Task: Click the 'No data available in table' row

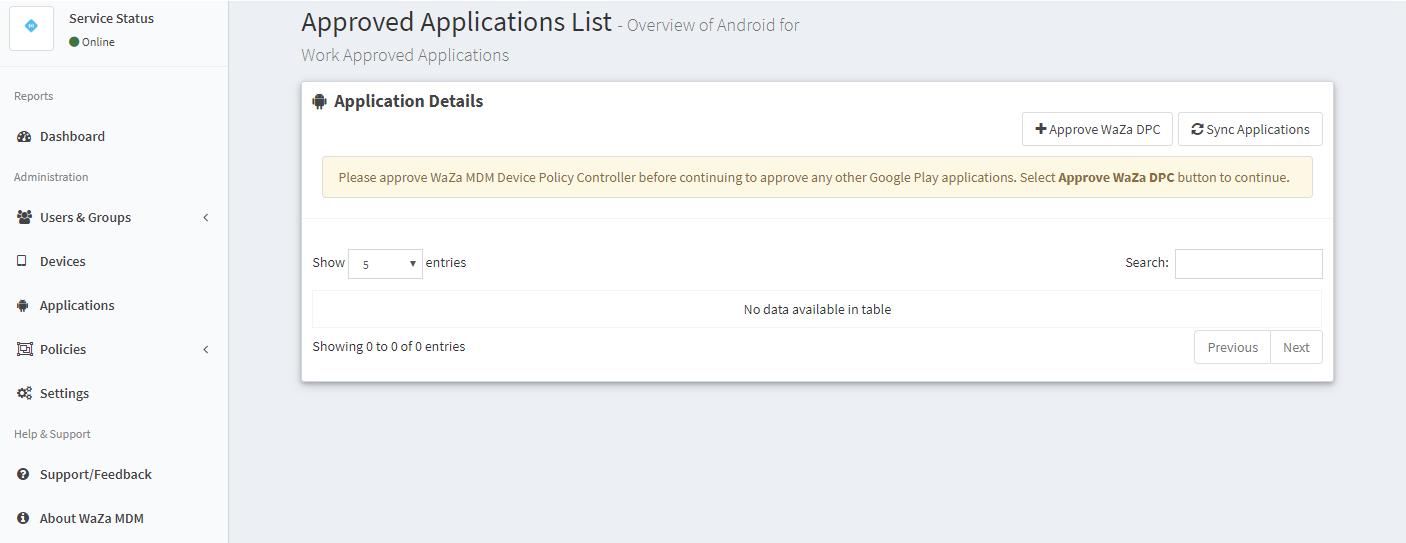Action: [817, 309]
